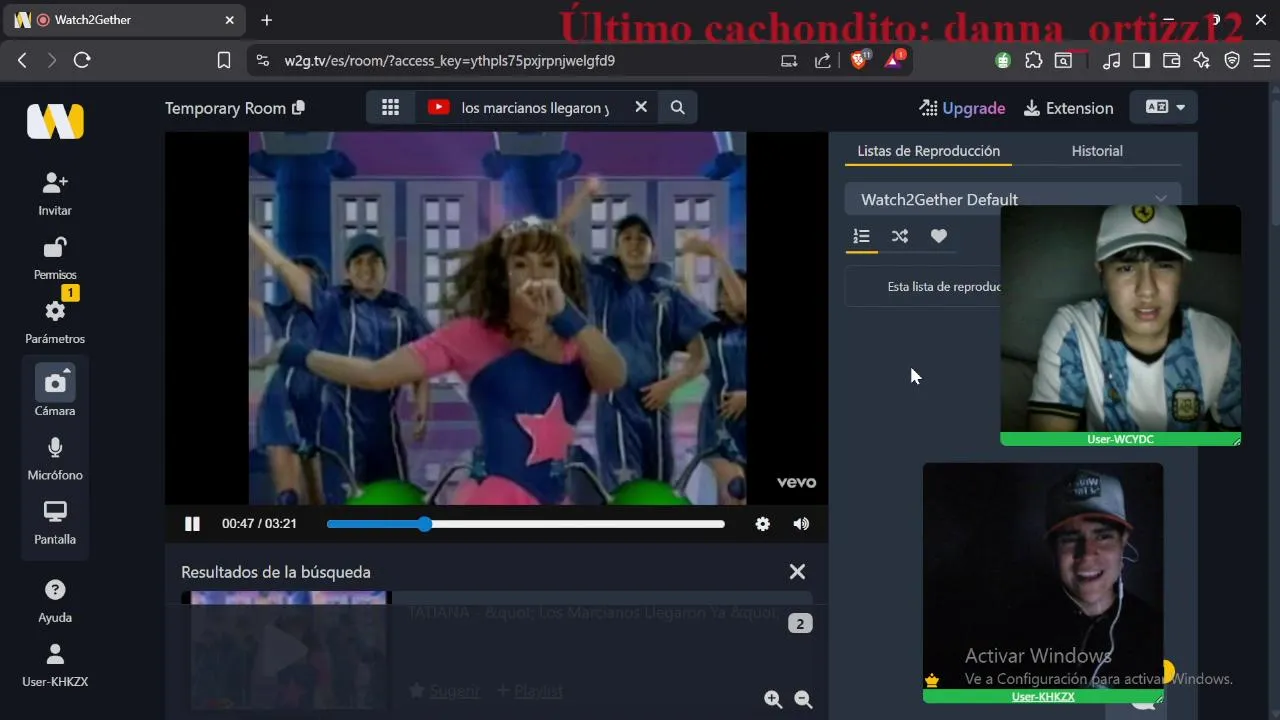Open a new browser tab
The height and width of the screenshot is (720, 1280).
(266, 20)
